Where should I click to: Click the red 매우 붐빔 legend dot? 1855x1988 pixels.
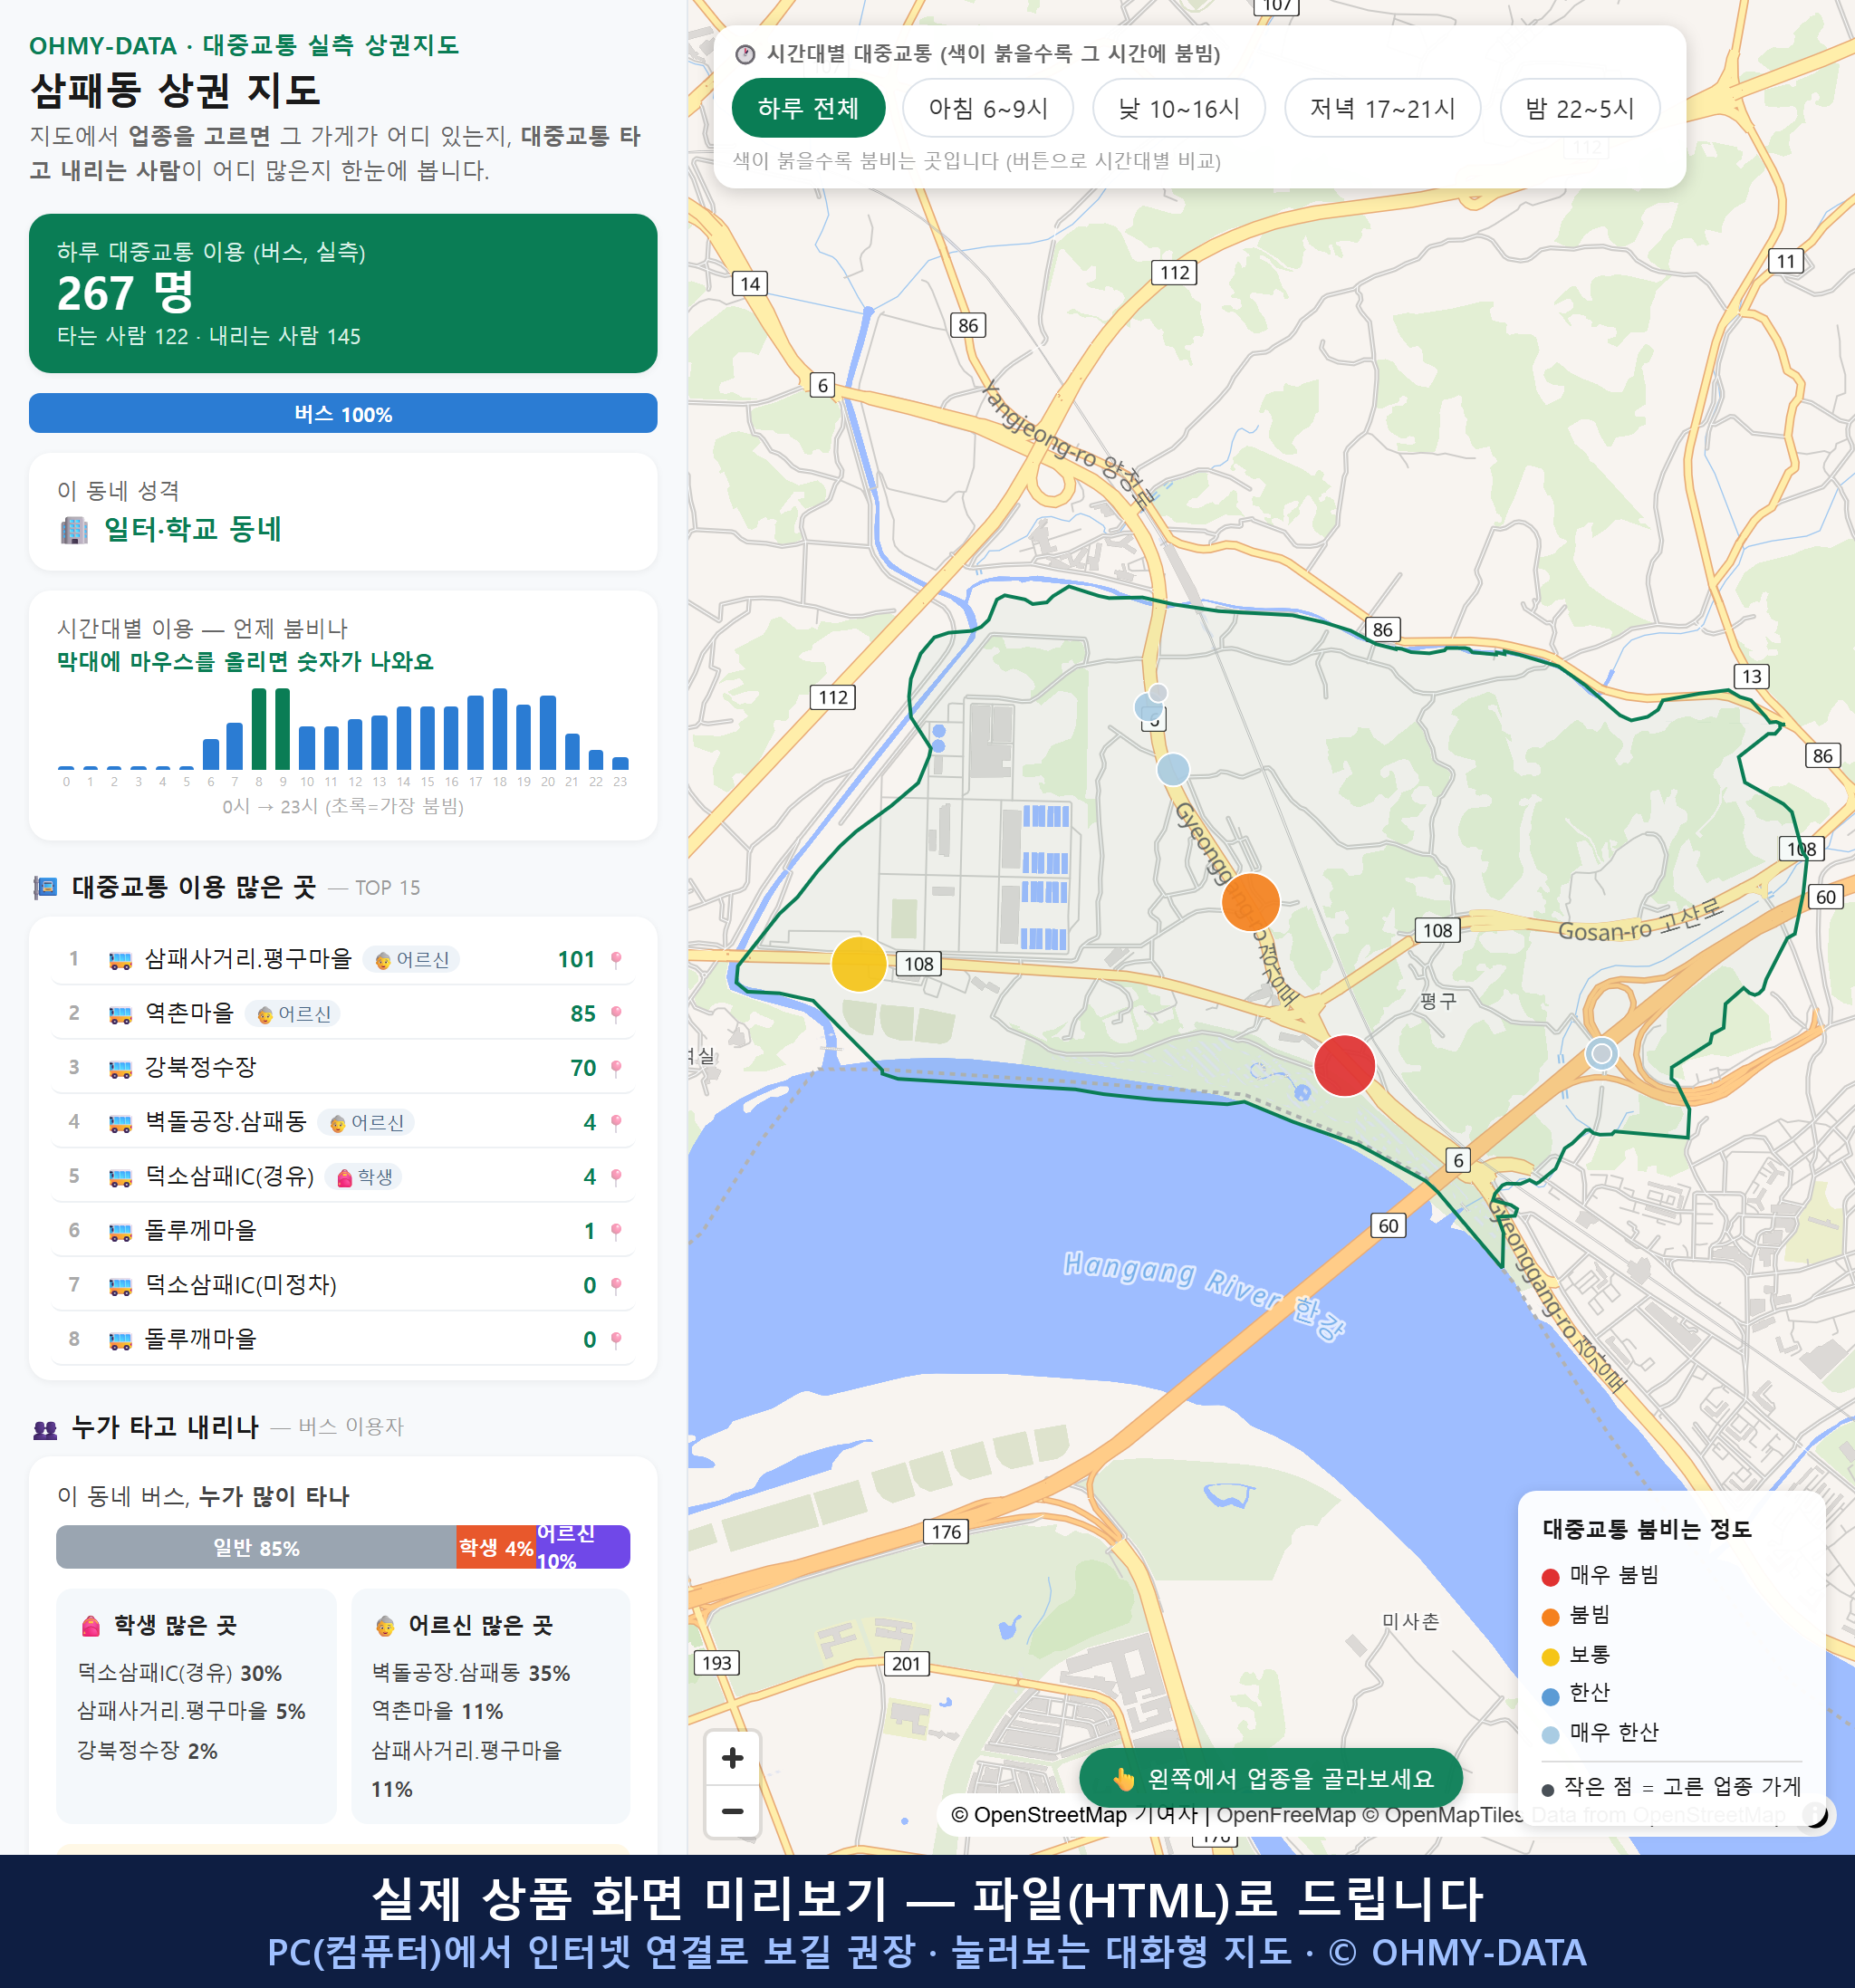[x=1551, y=1577]
